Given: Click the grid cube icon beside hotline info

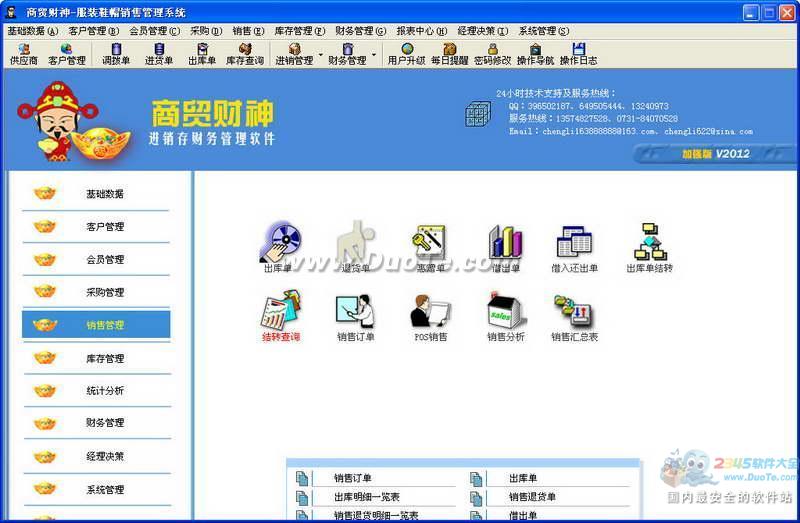Looking at the screenshot, I should pos(478,114).
